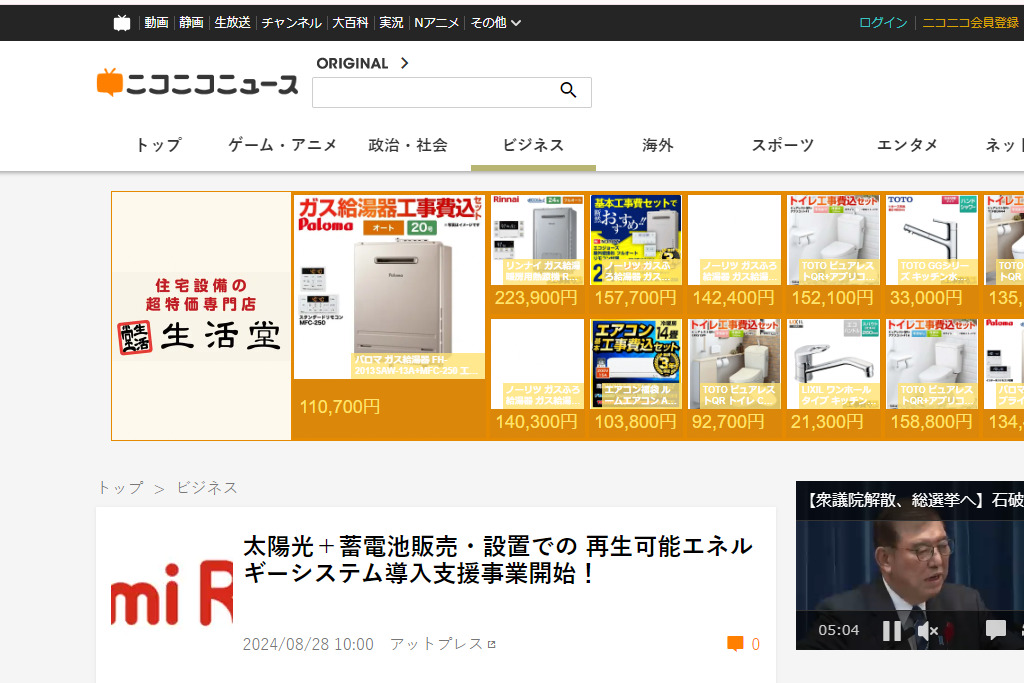This screenshot has height=683, width=1024.
Task: Click the トップ breadcrumb link
Action: pos(121,488)
